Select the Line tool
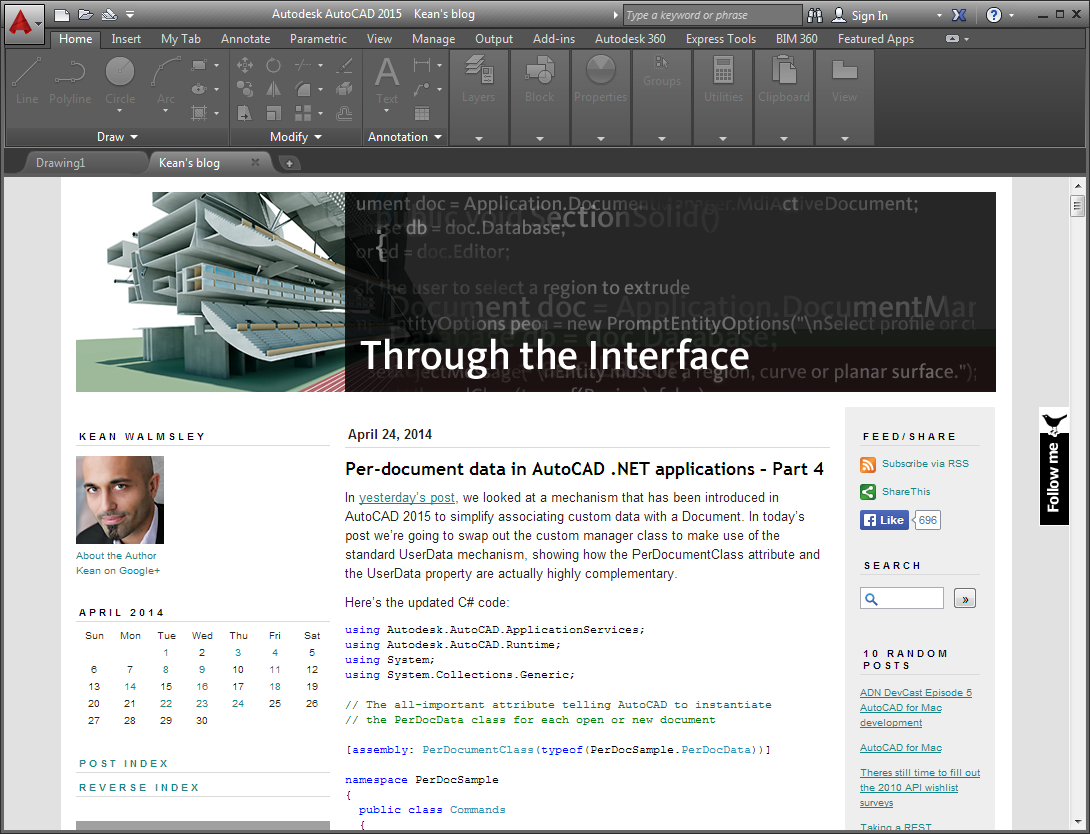Screen dimensions: 1090x834 pos(27,80)
